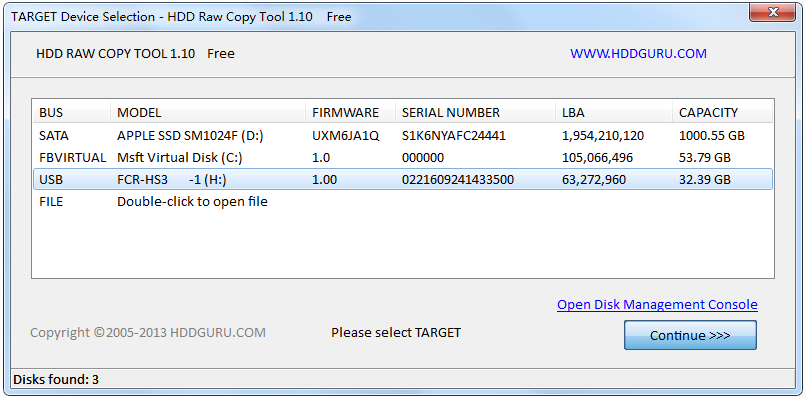Close the TARGET Device Selection window
This screenshot has height=398, width=806.
point(773,12)
